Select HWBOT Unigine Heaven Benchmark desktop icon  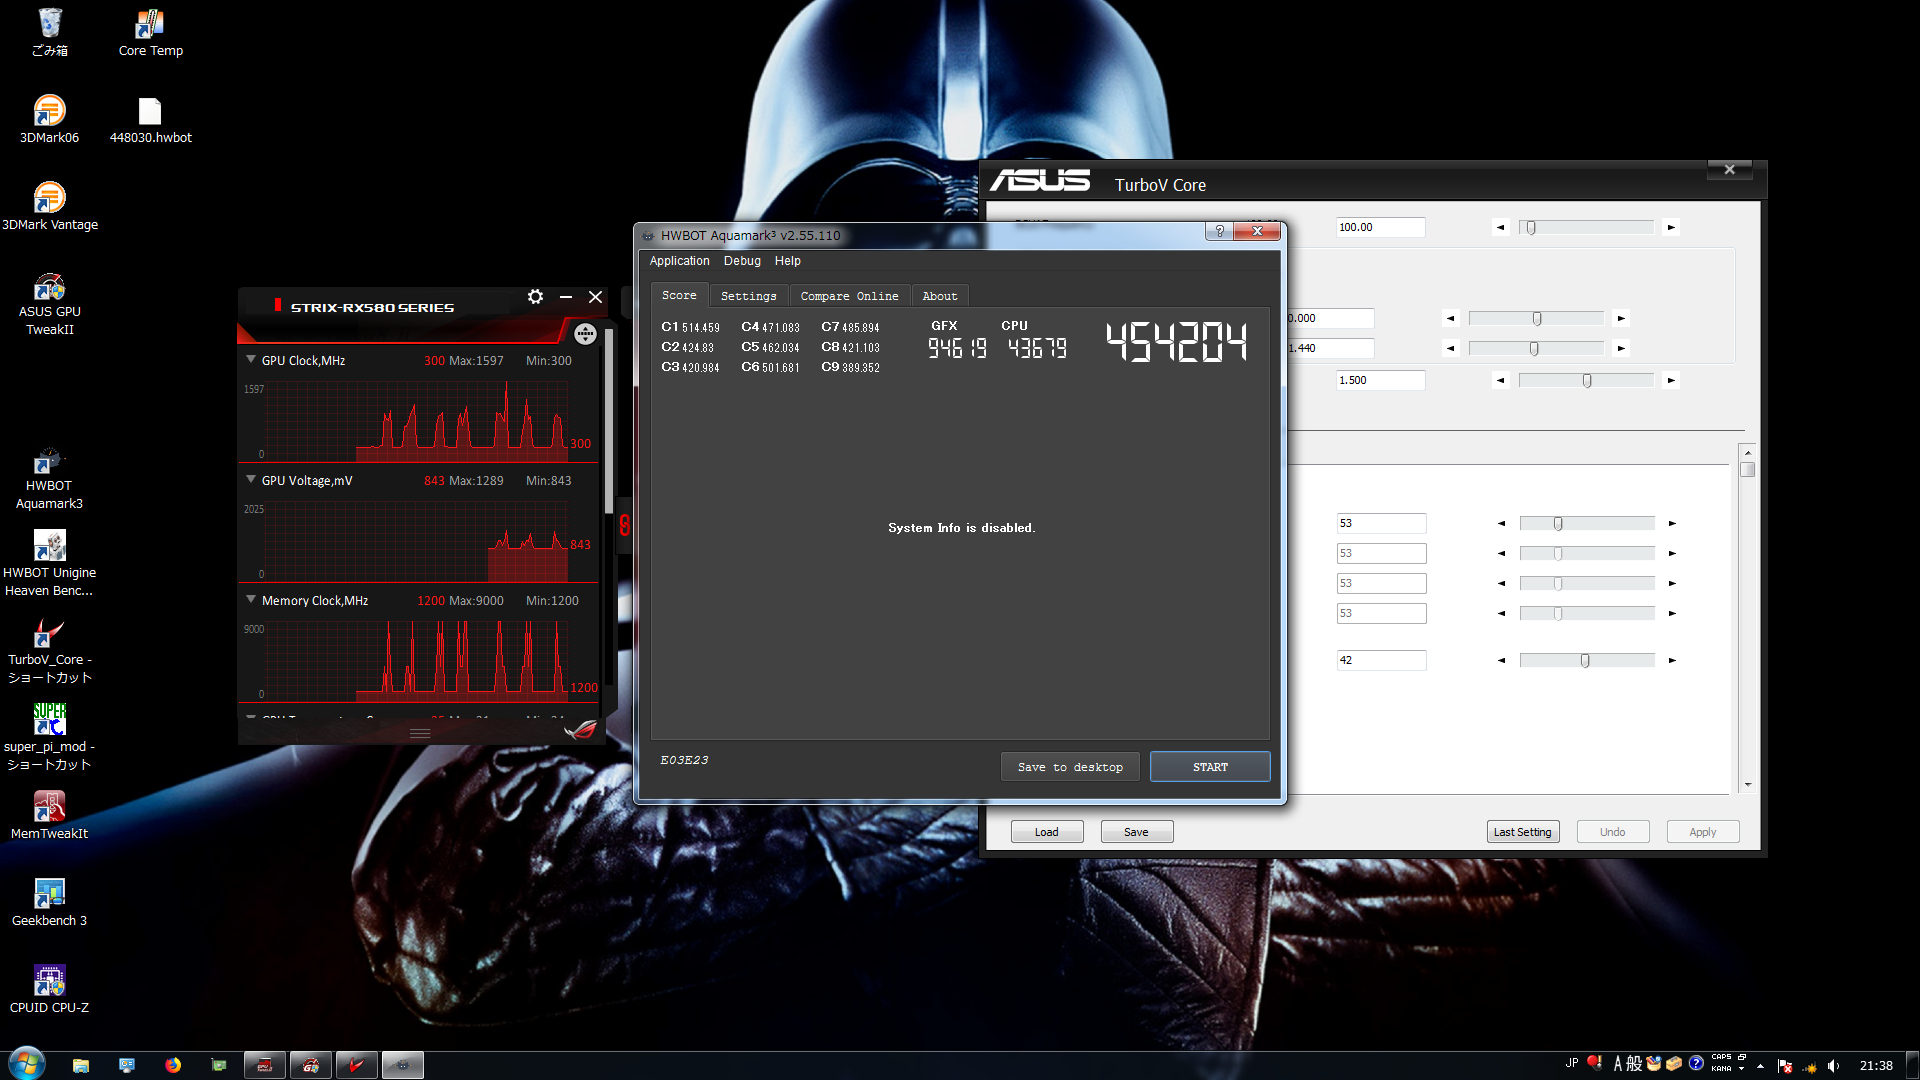[x=50, y=564]
